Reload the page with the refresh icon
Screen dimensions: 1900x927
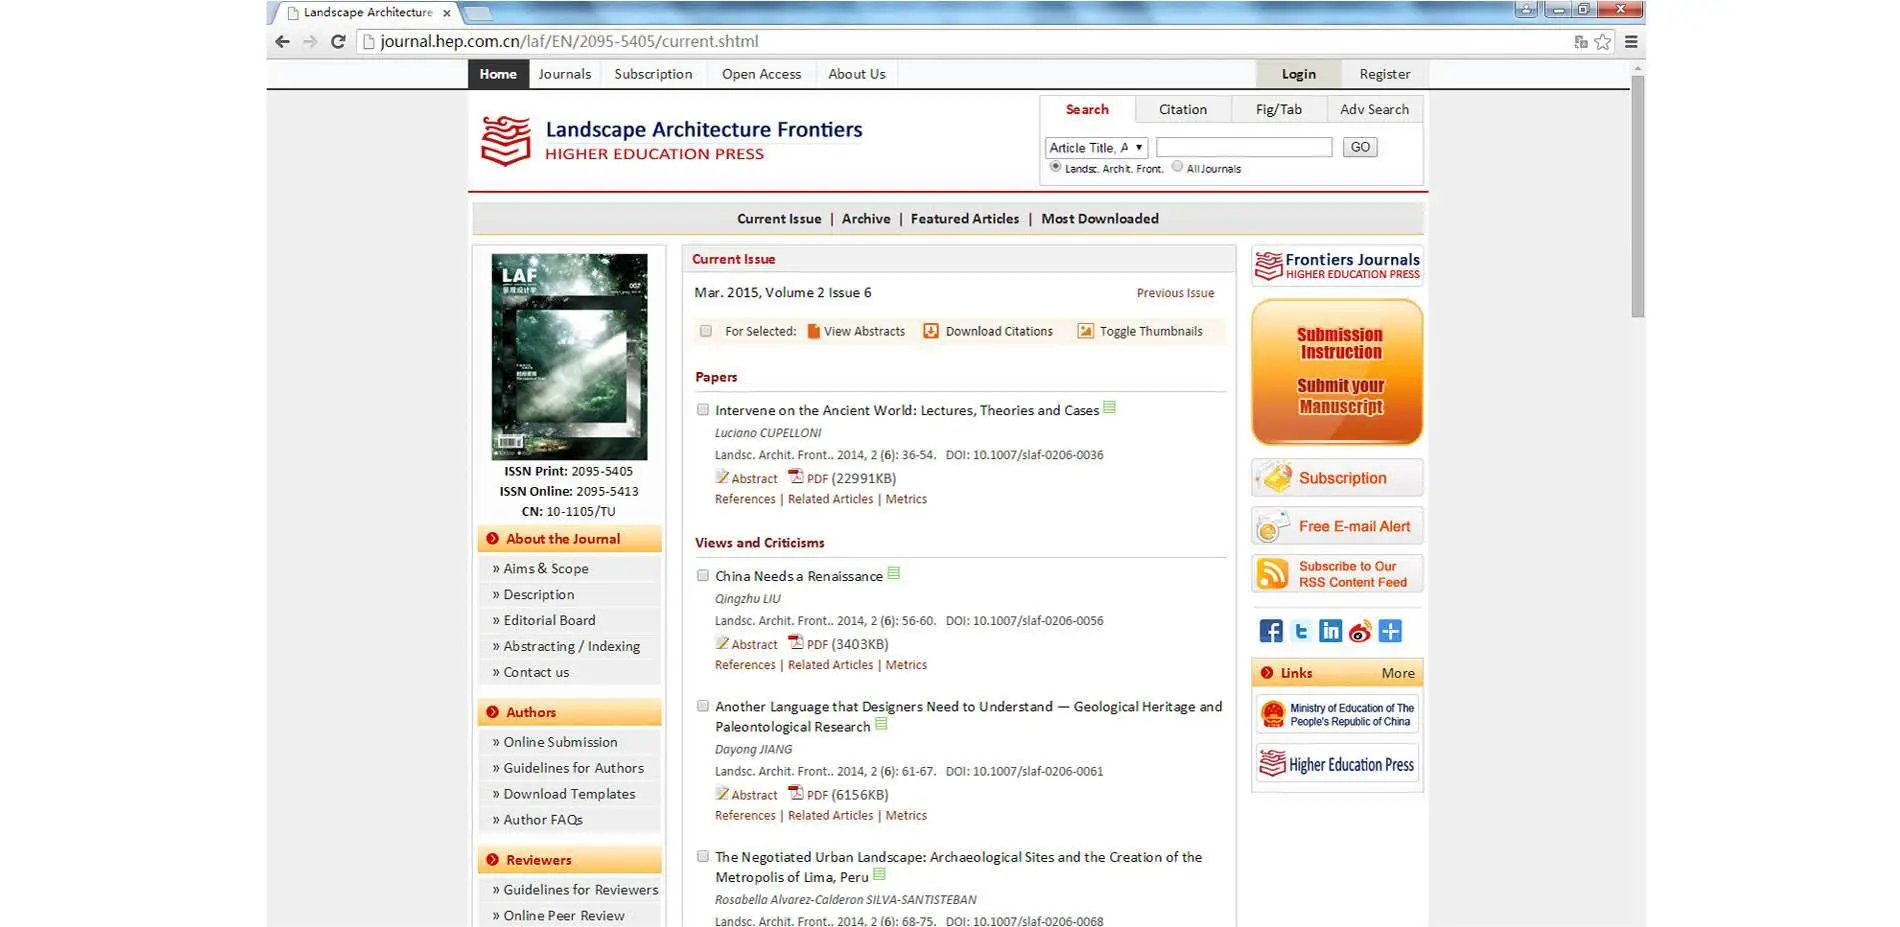coord(338,42)
